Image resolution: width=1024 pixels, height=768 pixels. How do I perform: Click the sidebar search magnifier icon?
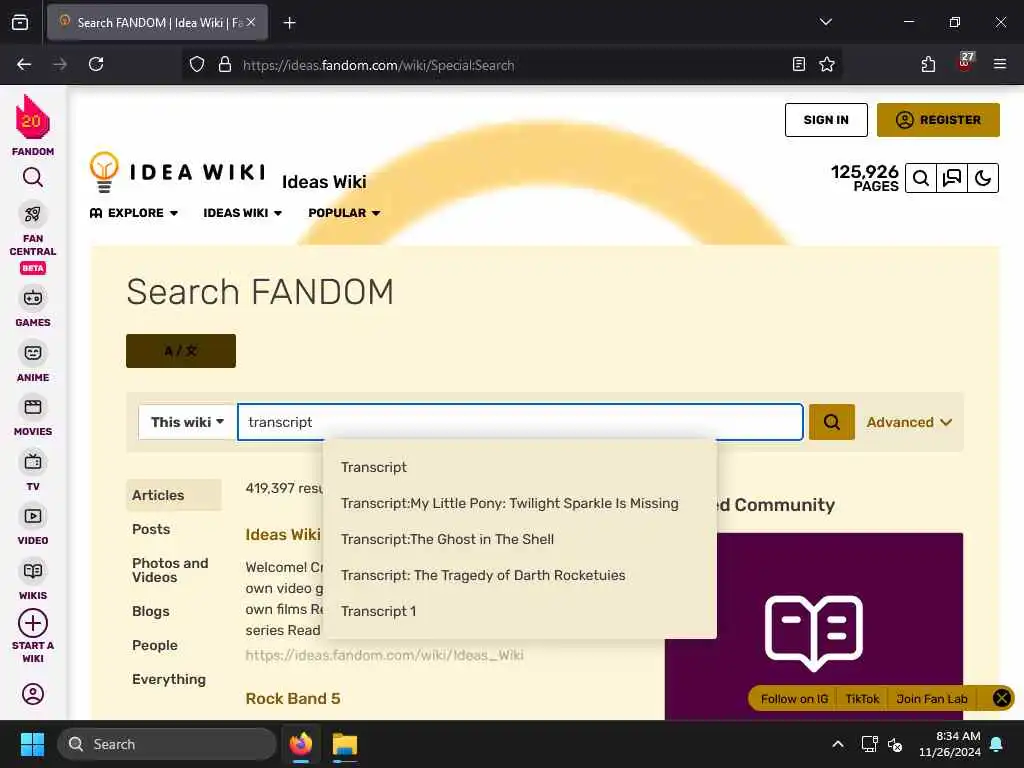tap(33, 177)
